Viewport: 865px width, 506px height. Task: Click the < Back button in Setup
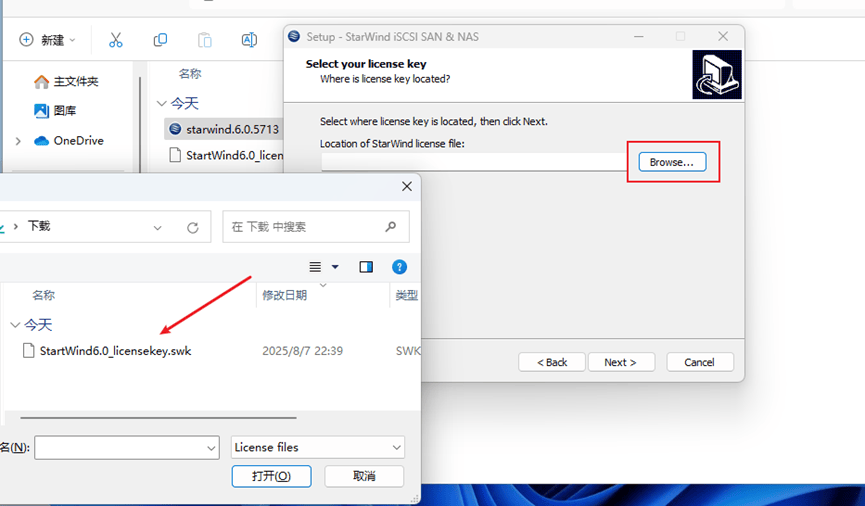[x=552, y=362]
